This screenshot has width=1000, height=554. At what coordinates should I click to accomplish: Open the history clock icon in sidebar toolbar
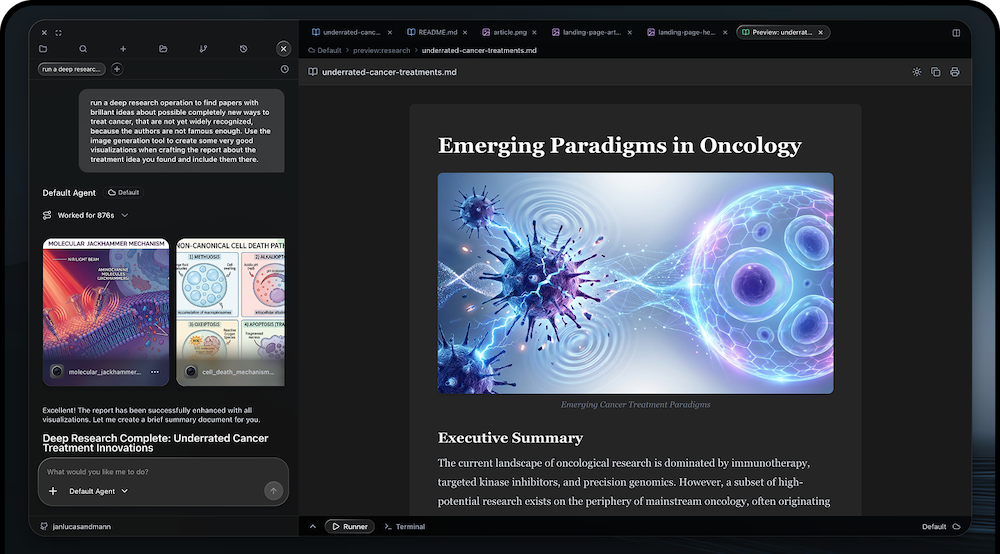click(244, 48)
